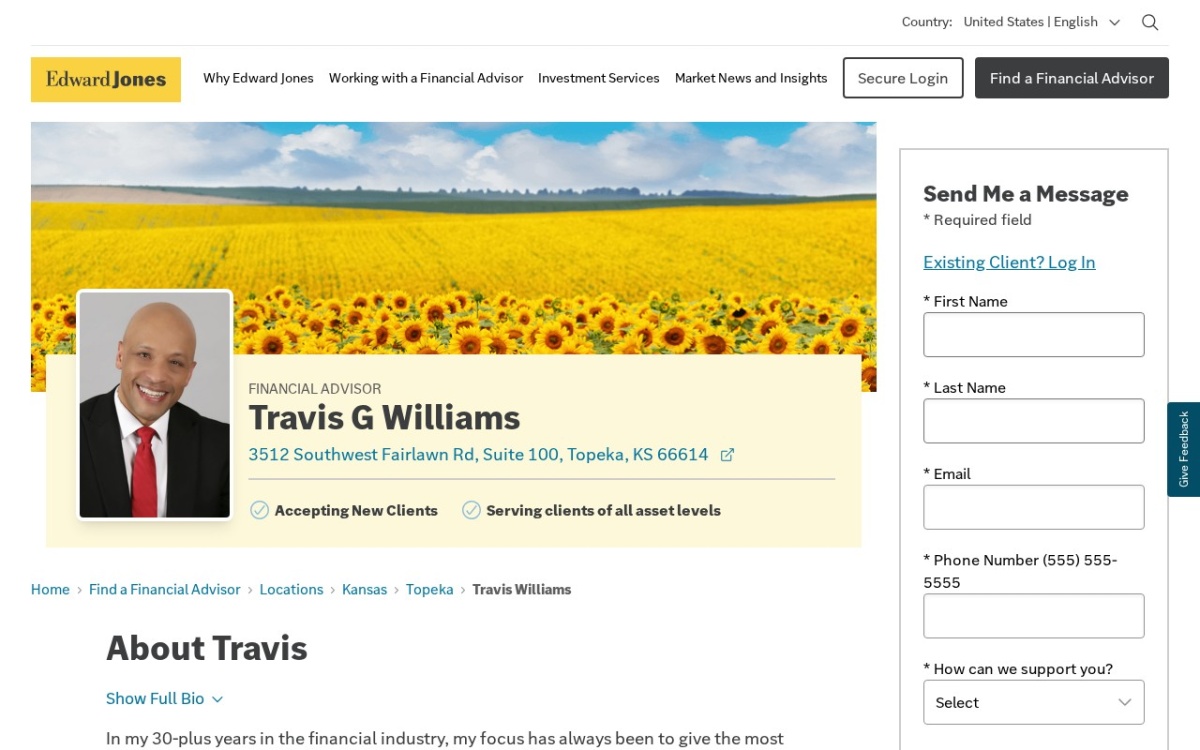
Task: Open Working with a Financial Advisor menu
Action: (x=426, y=78)
